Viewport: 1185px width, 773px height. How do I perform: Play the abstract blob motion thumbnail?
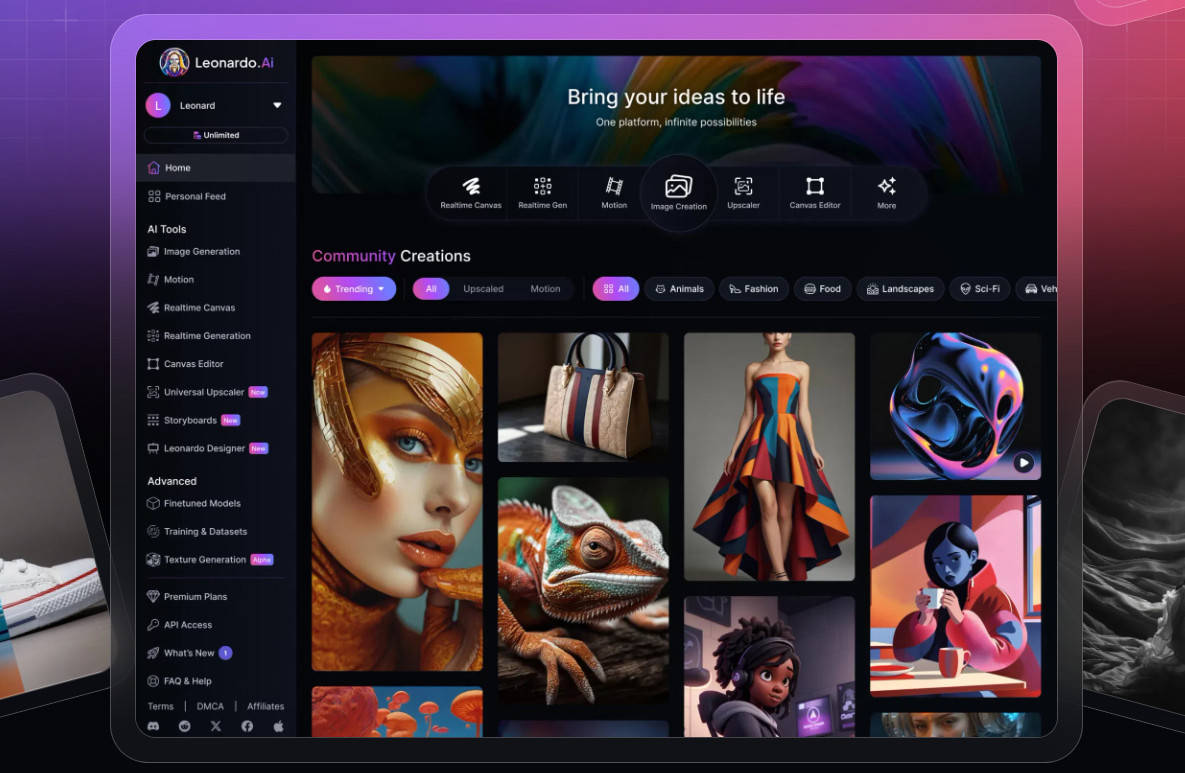click(x=1023, y=462)
